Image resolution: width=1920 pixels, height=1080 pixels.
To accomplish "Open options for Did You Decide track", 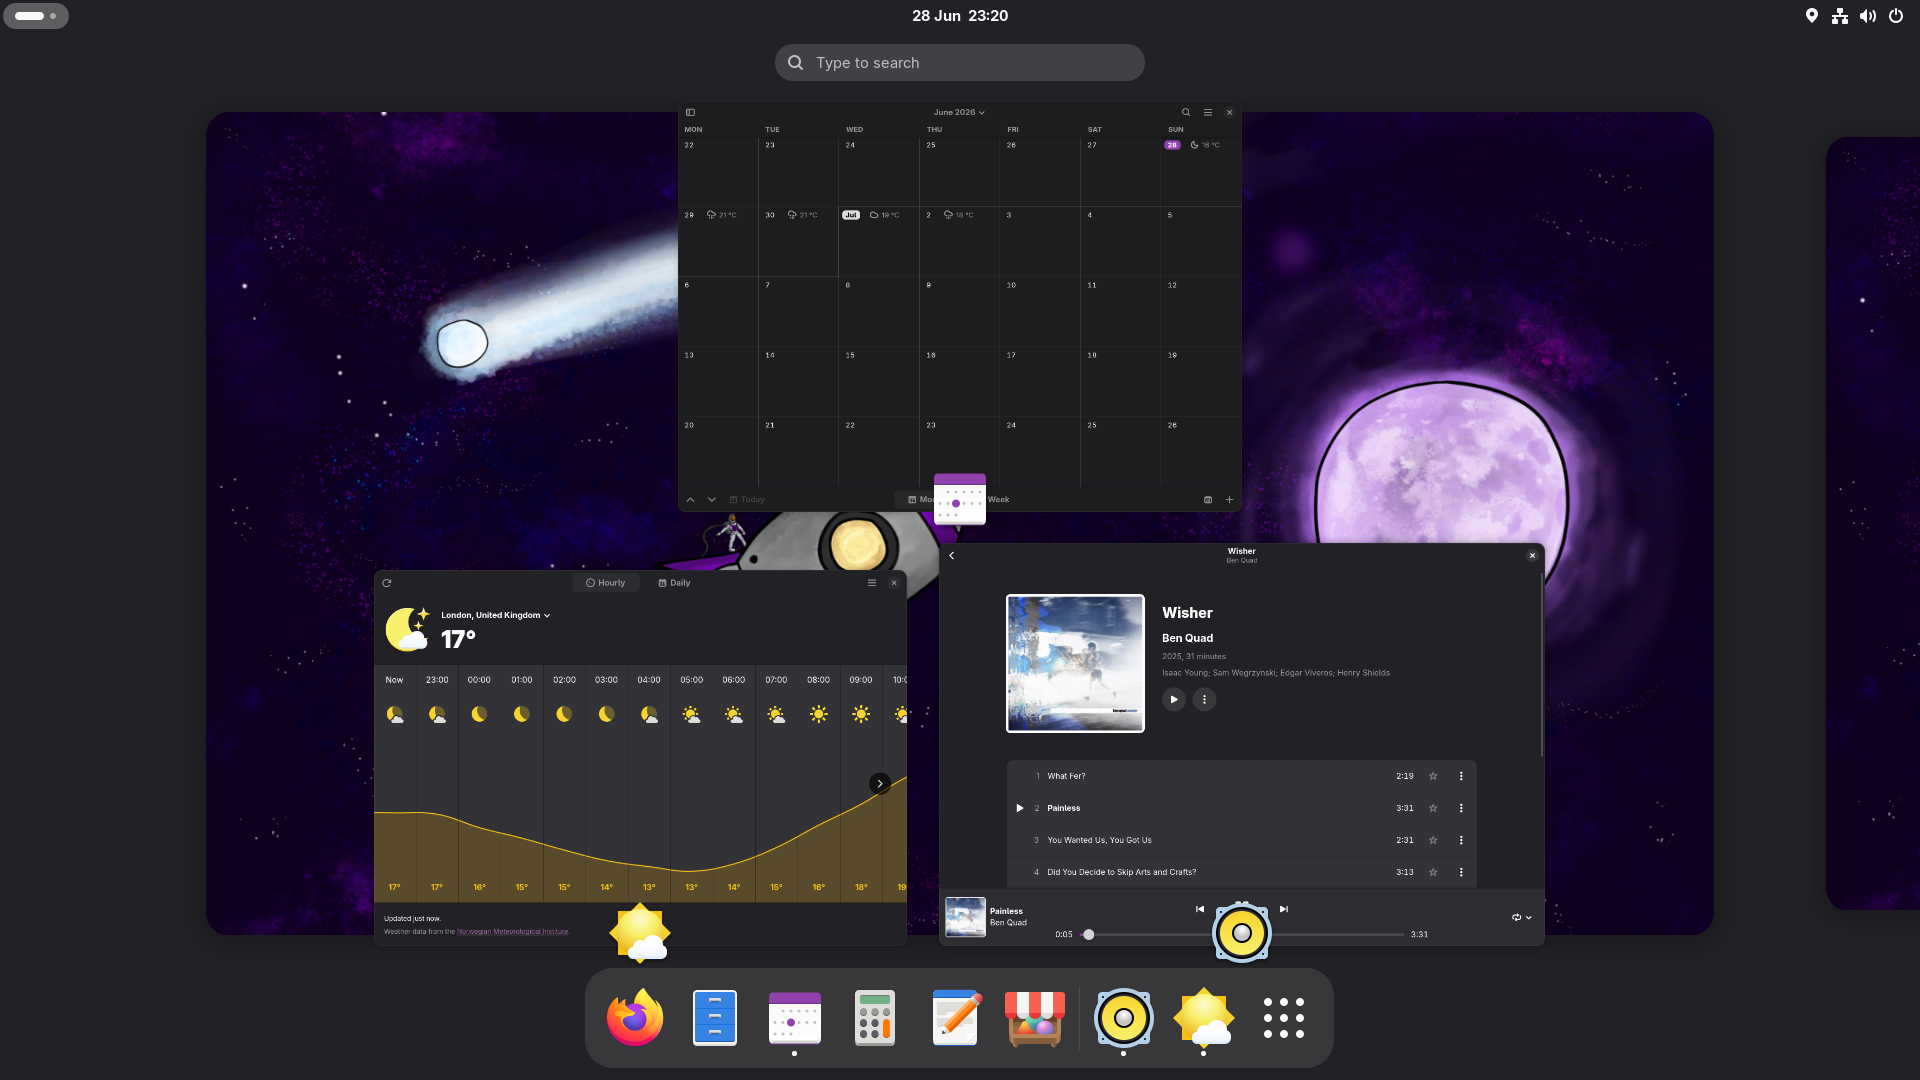I will [1461, 872].
